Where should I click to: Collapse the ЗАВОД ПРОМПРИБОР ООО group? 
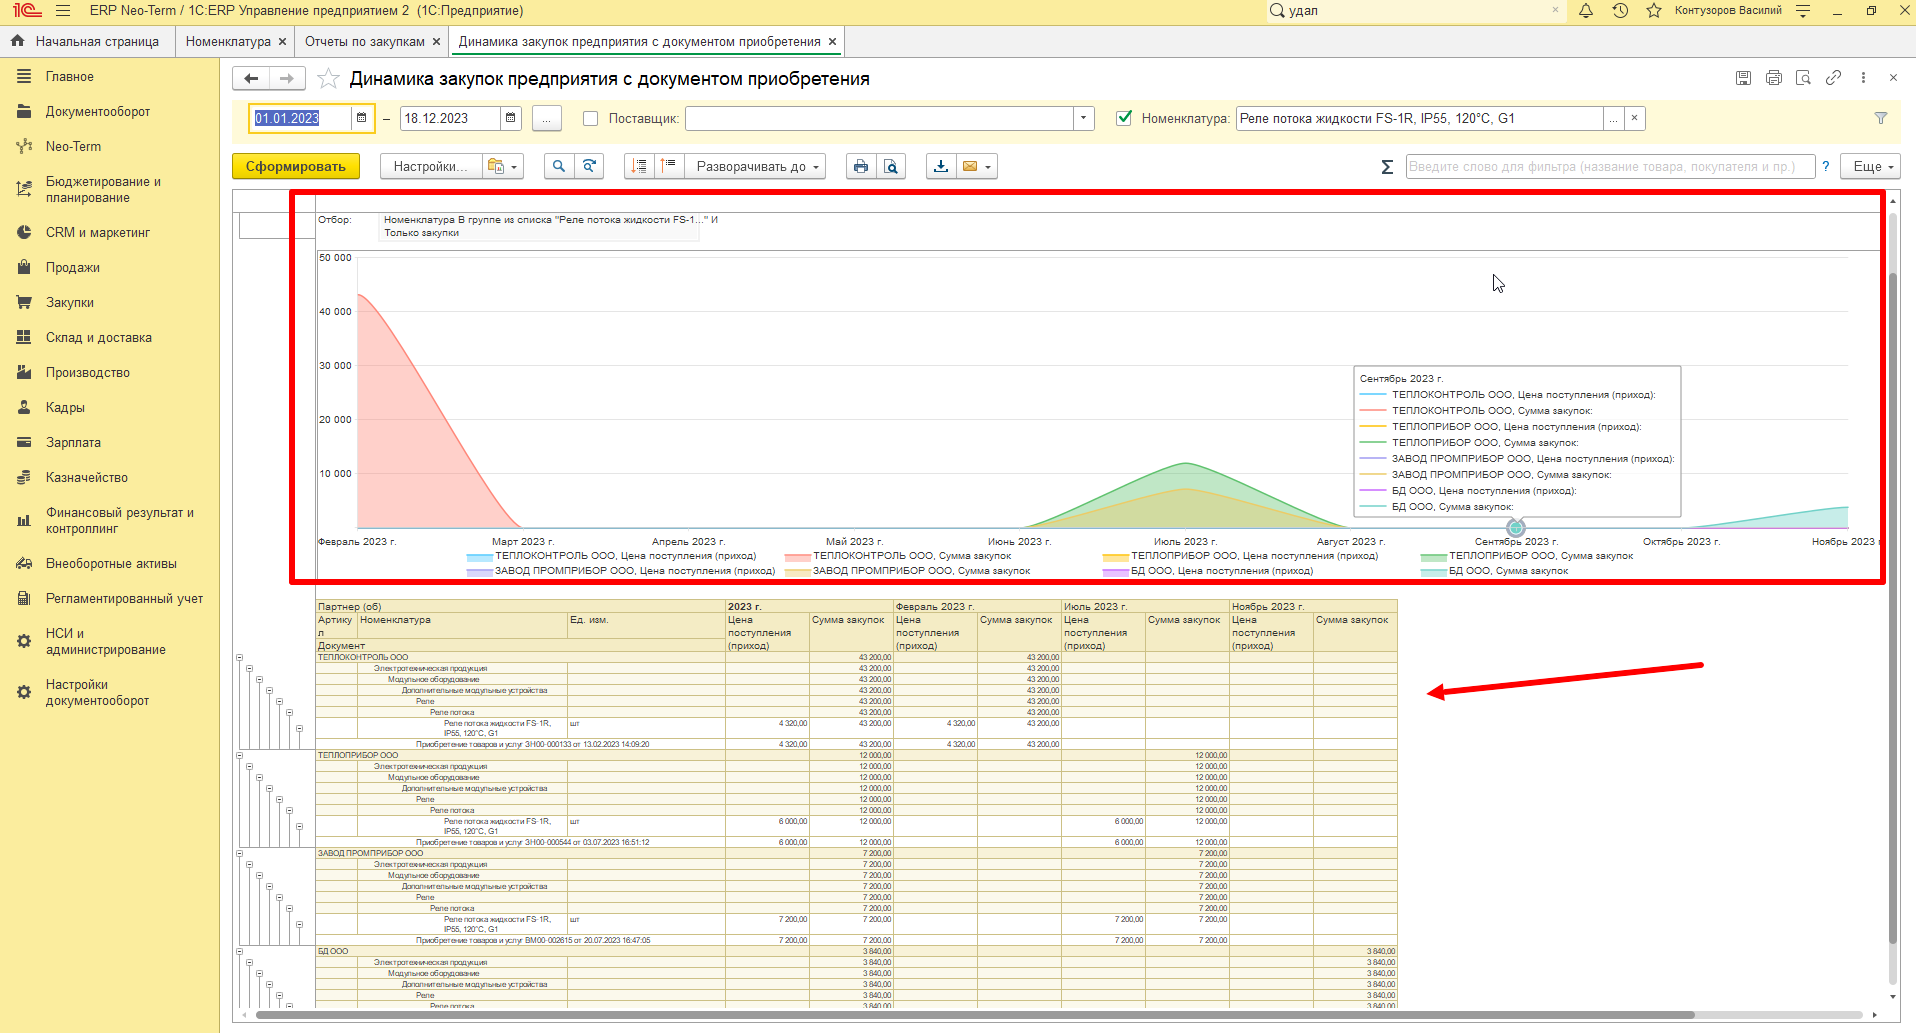239,854
